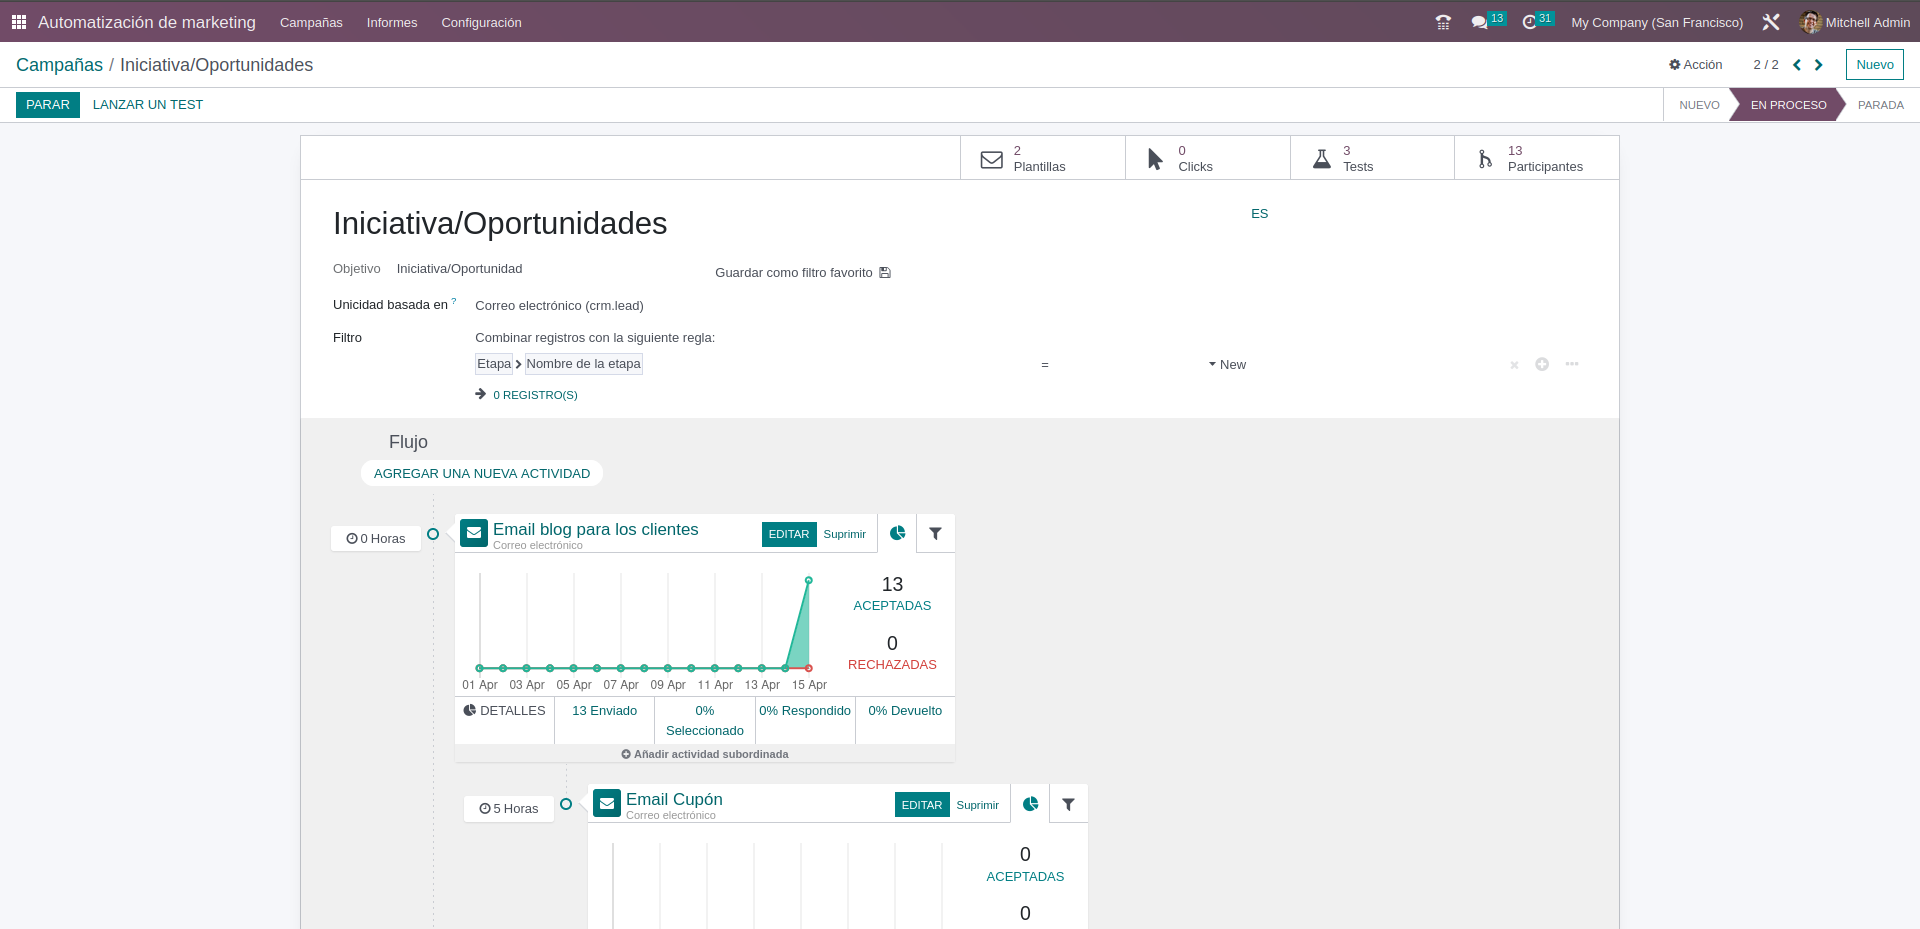Switch status to PARADA stage
The image size is (1920, 929).
[1880, 105]
